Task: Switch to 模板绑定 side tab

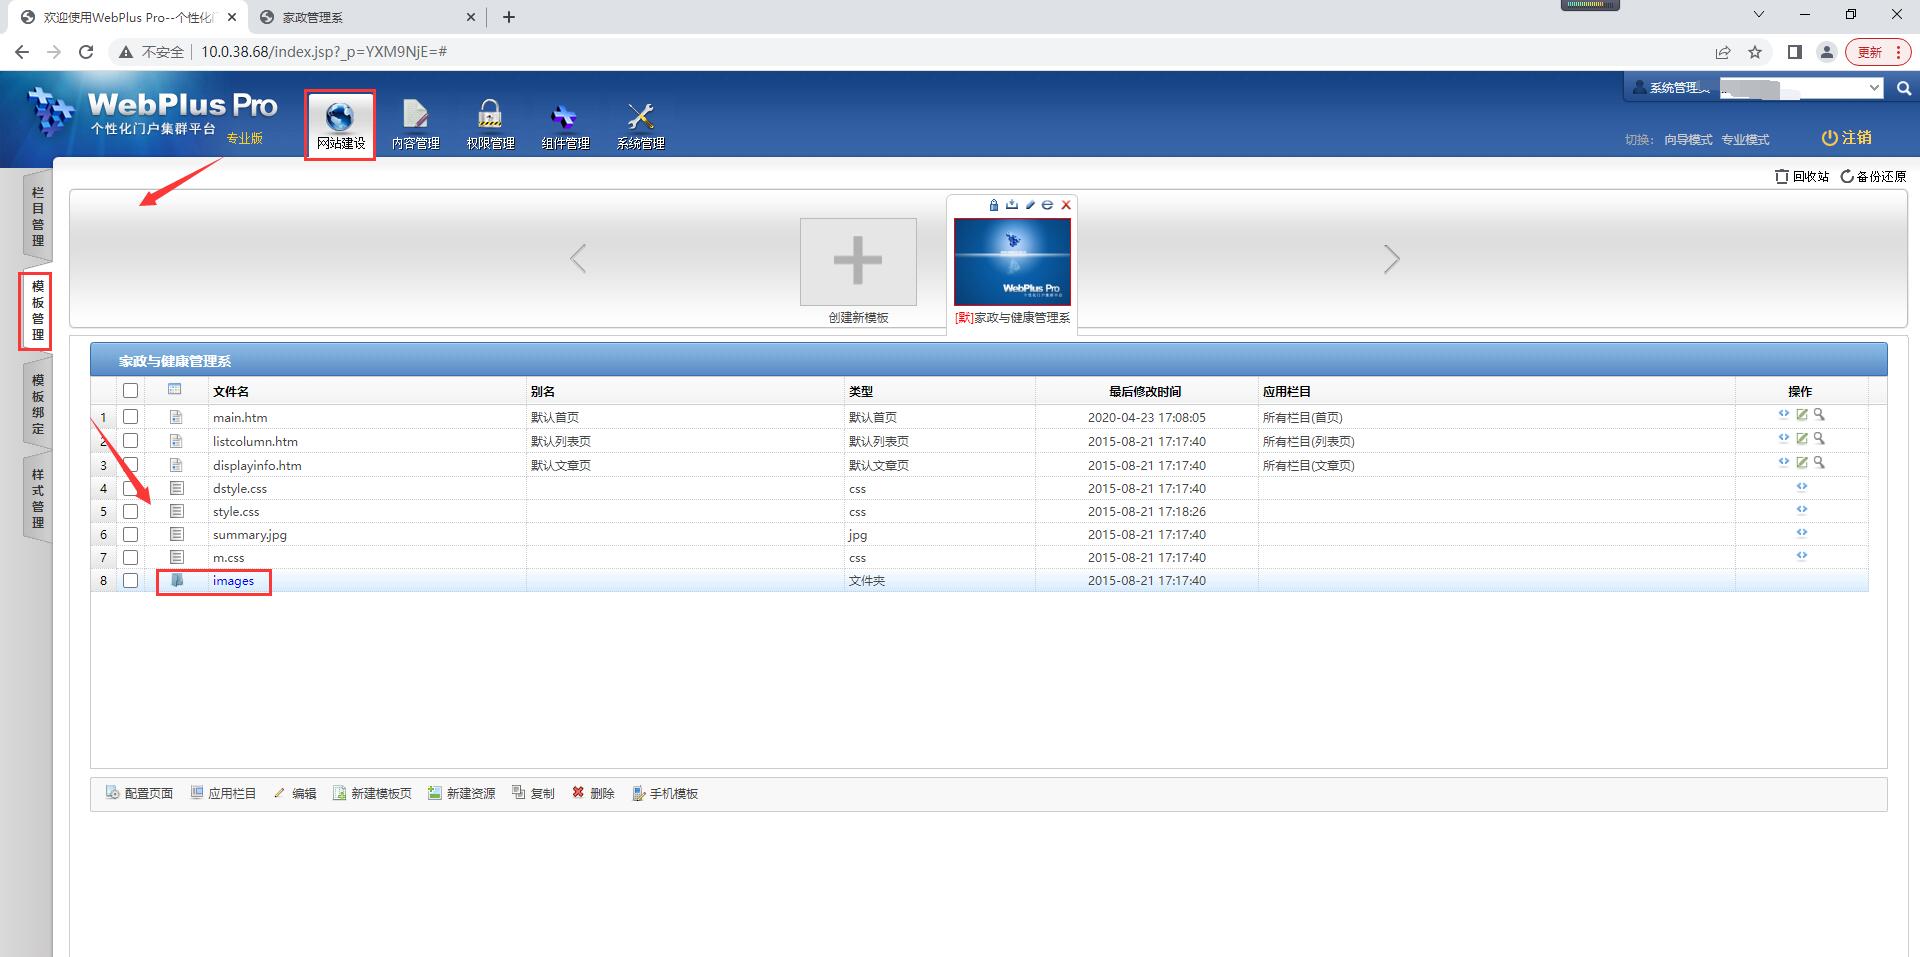Action: pos(38,404)
